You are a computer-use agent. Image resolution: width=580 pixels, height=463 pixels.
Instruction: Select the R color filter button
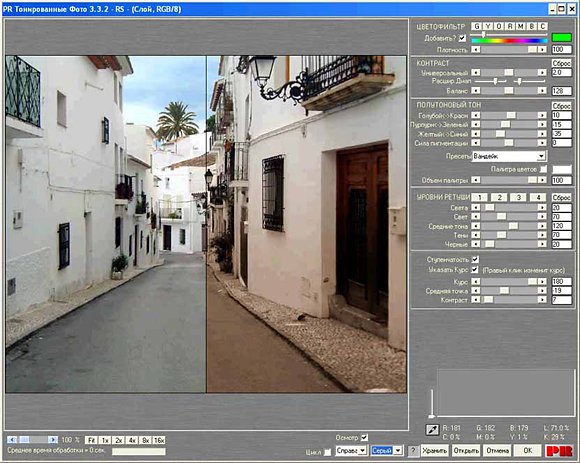510,26
